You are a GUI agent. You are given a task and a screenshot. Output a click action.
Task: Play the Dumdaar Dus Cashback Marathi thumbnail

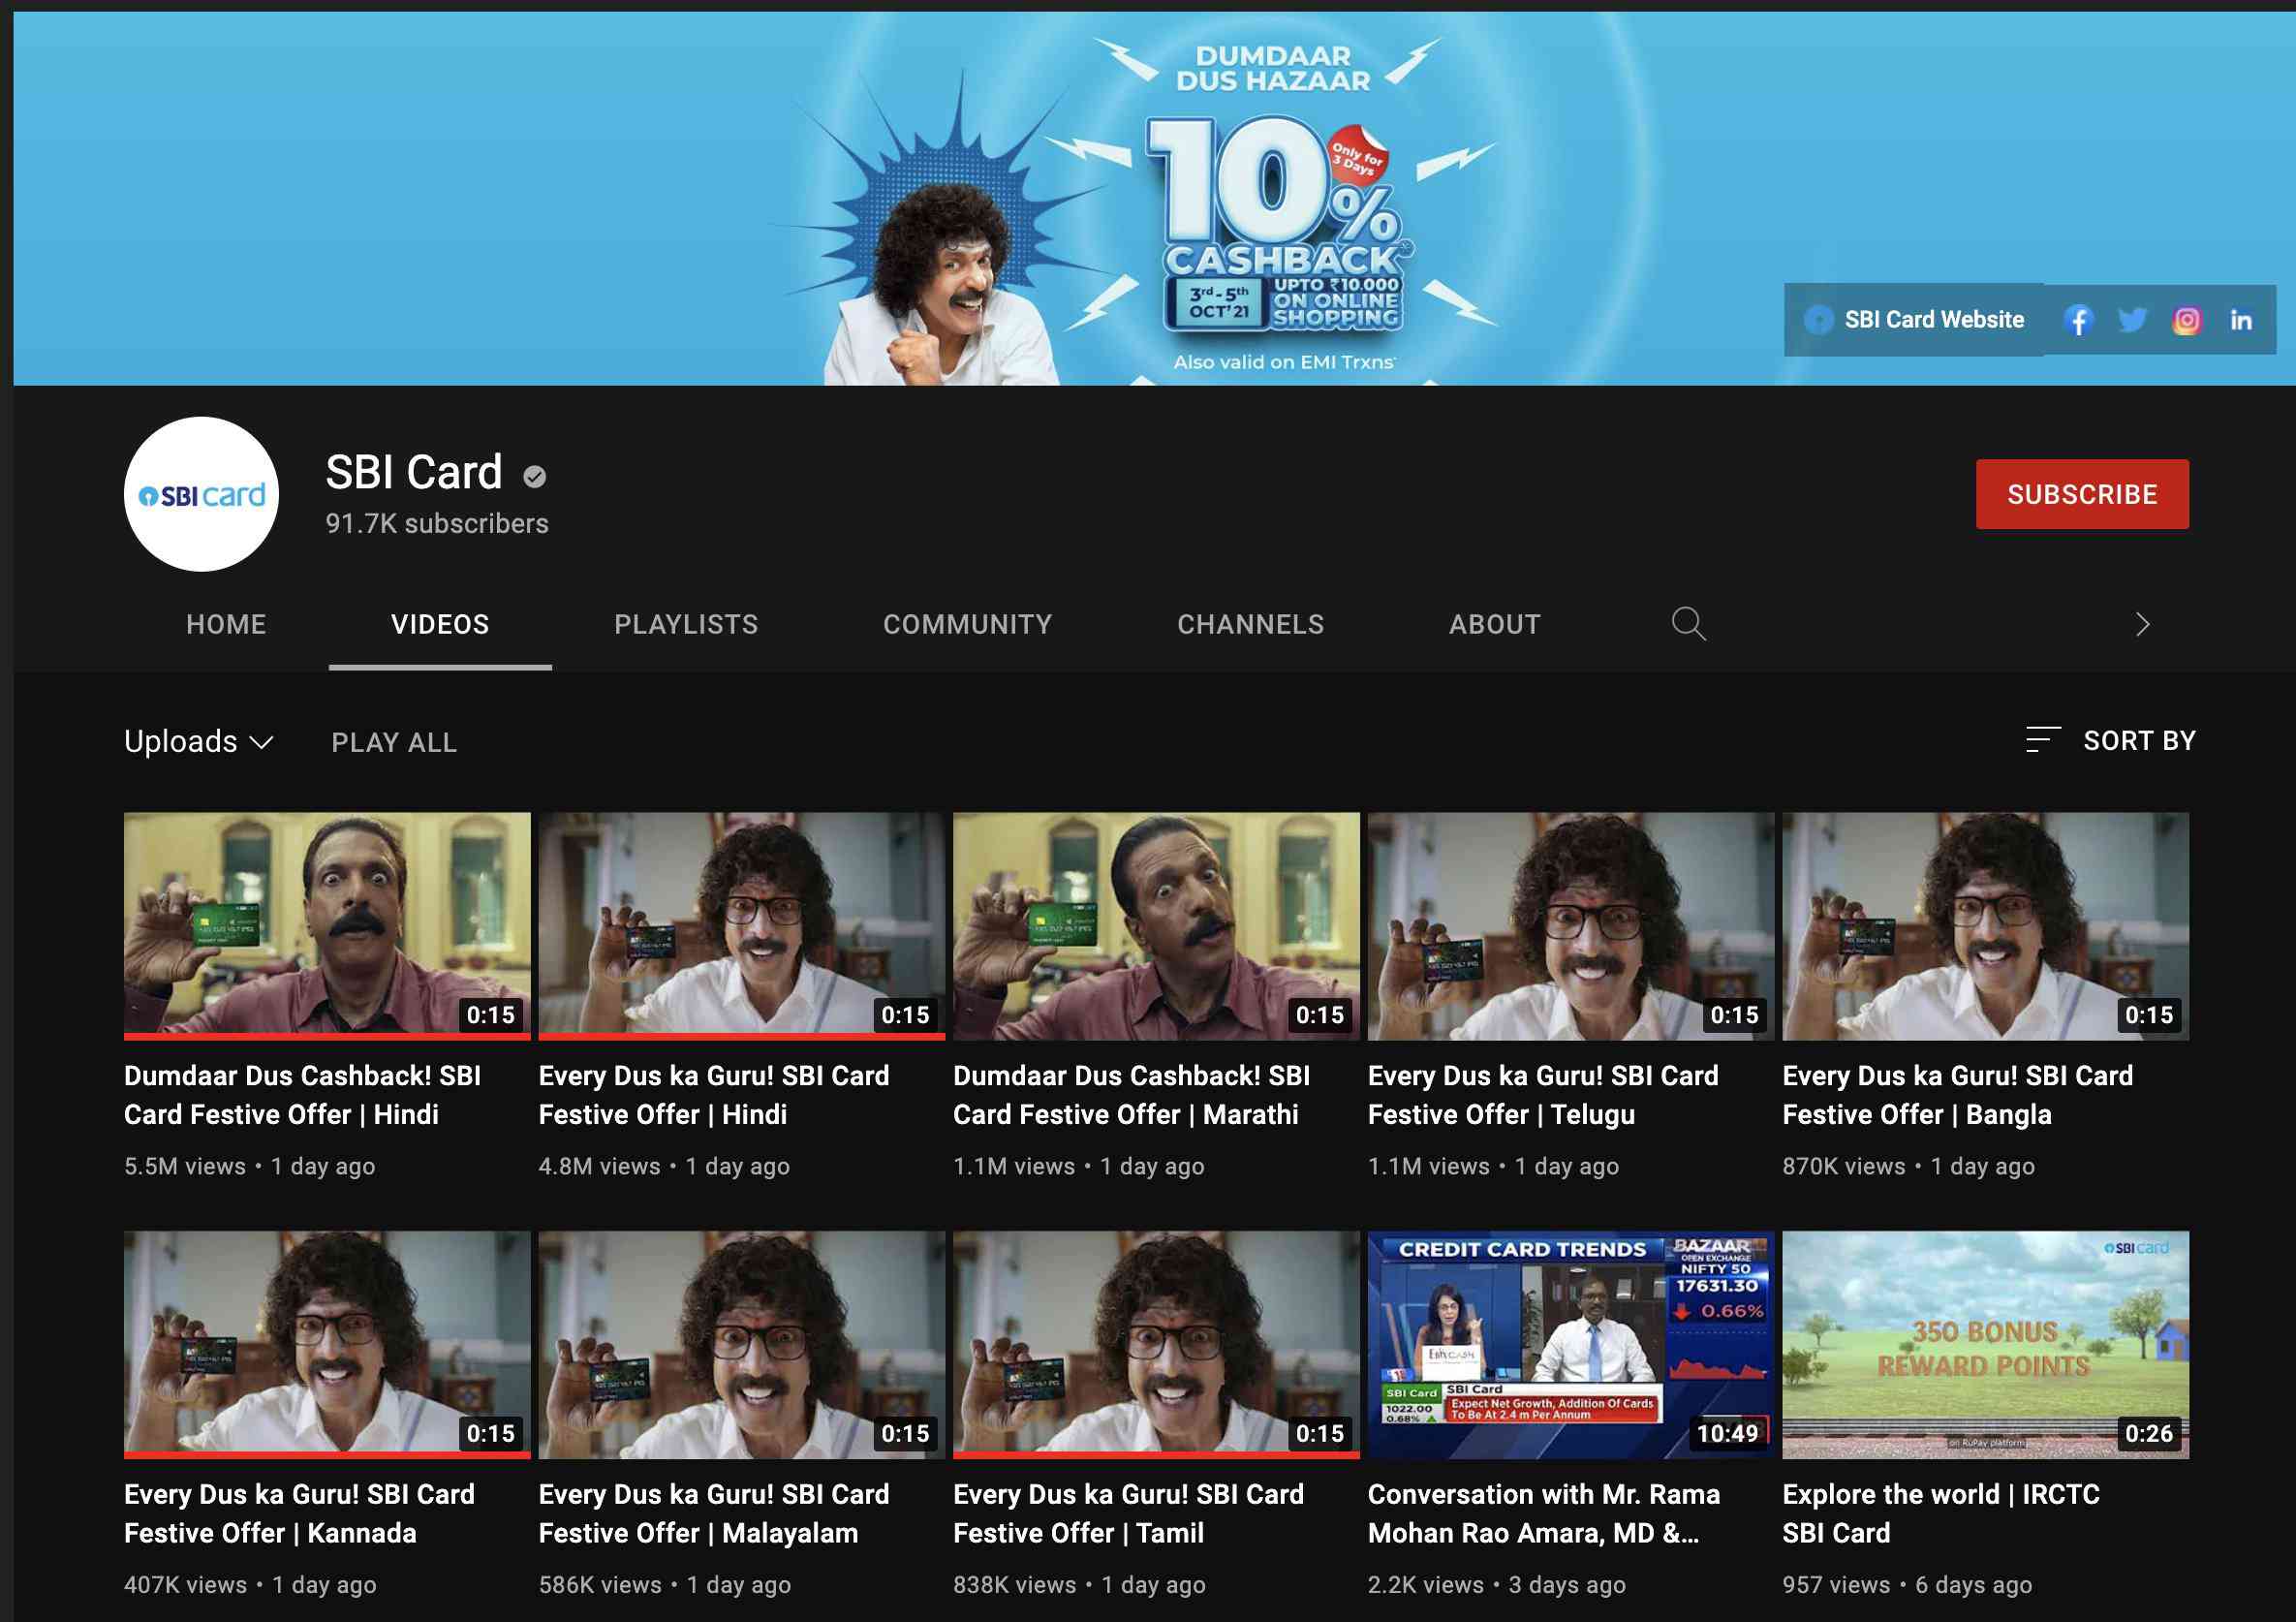[x=1156, y=926]
